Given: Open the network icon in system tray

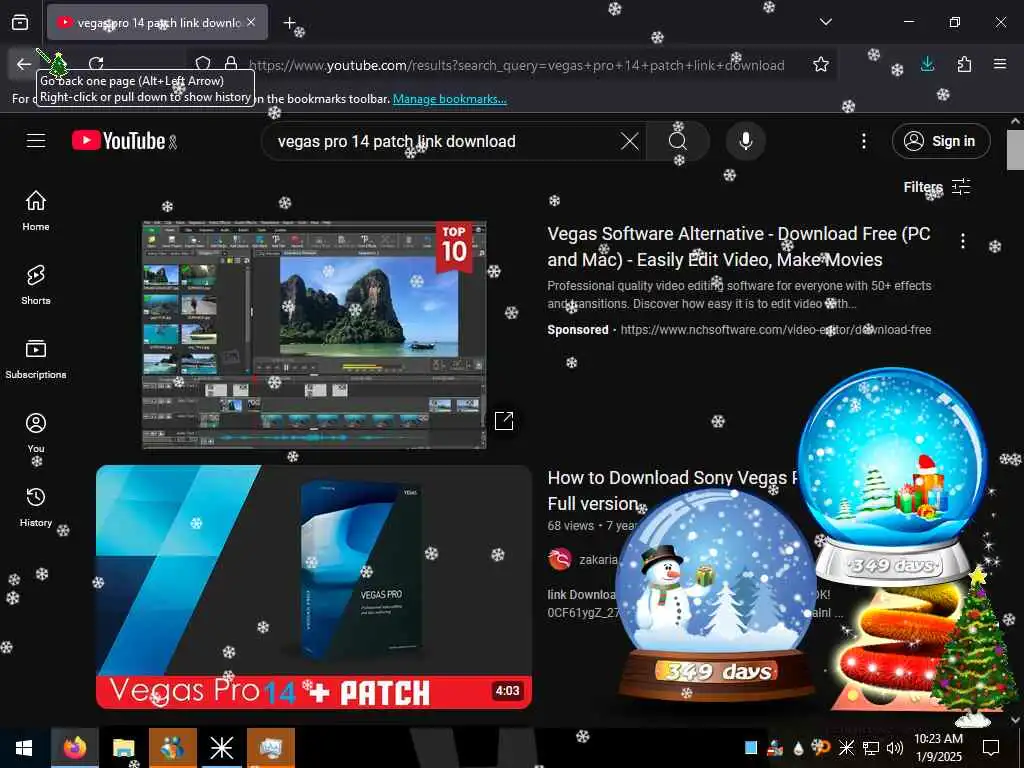Looking at the screenshot, I should tap(871, 748).
